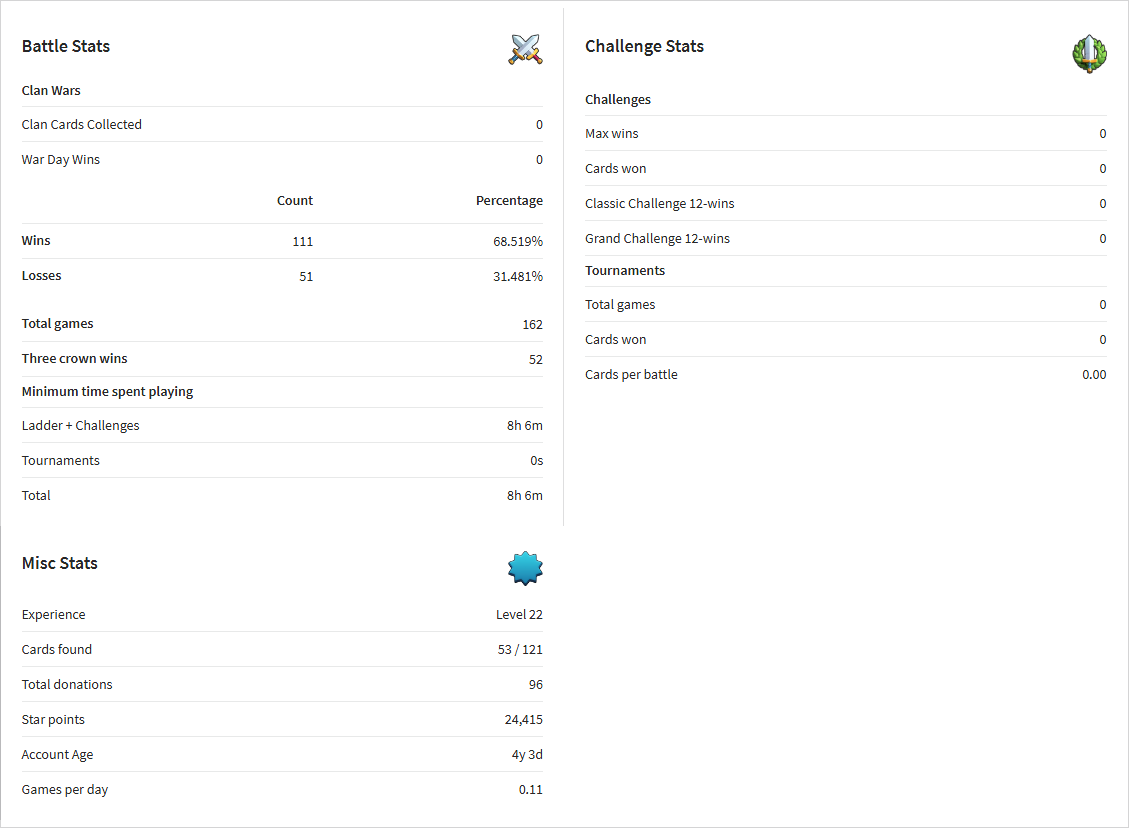Click the Grand Challenge 12-wins label
Viewport: 1129px width, 828px height.
[657, 238]
